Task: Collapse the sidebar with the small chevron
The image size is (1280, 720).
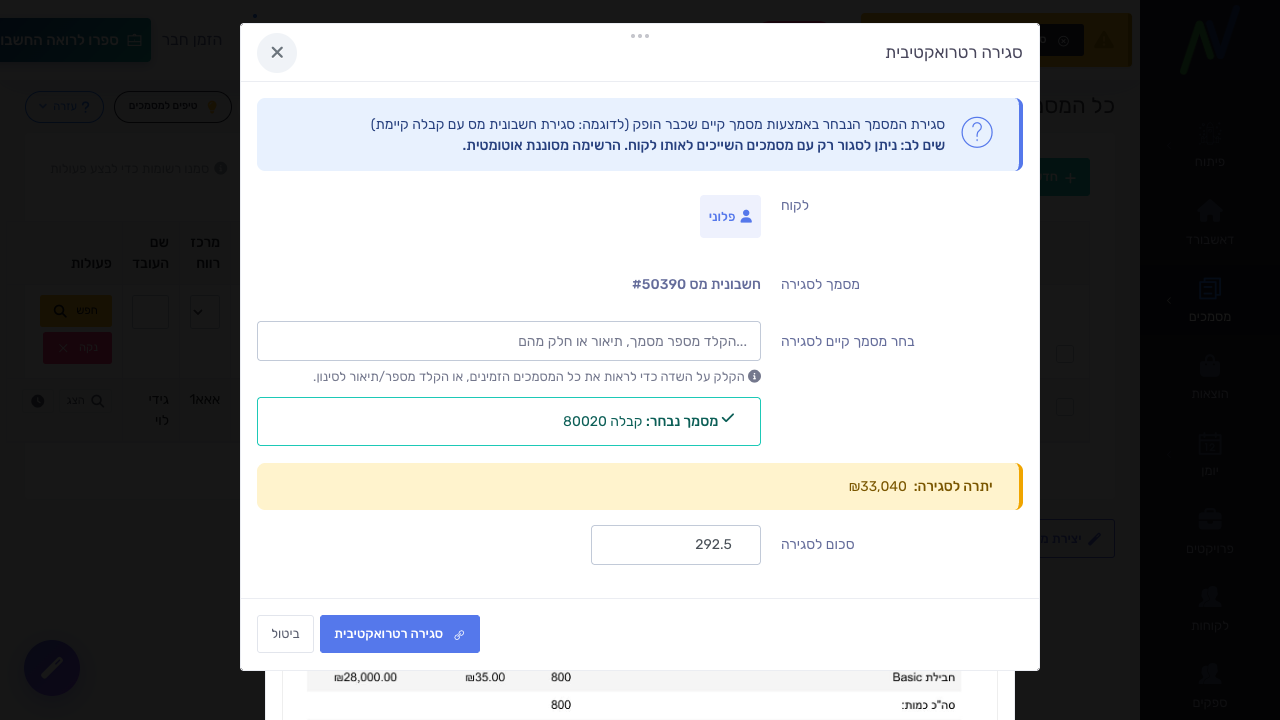Action: (1167, 300)
